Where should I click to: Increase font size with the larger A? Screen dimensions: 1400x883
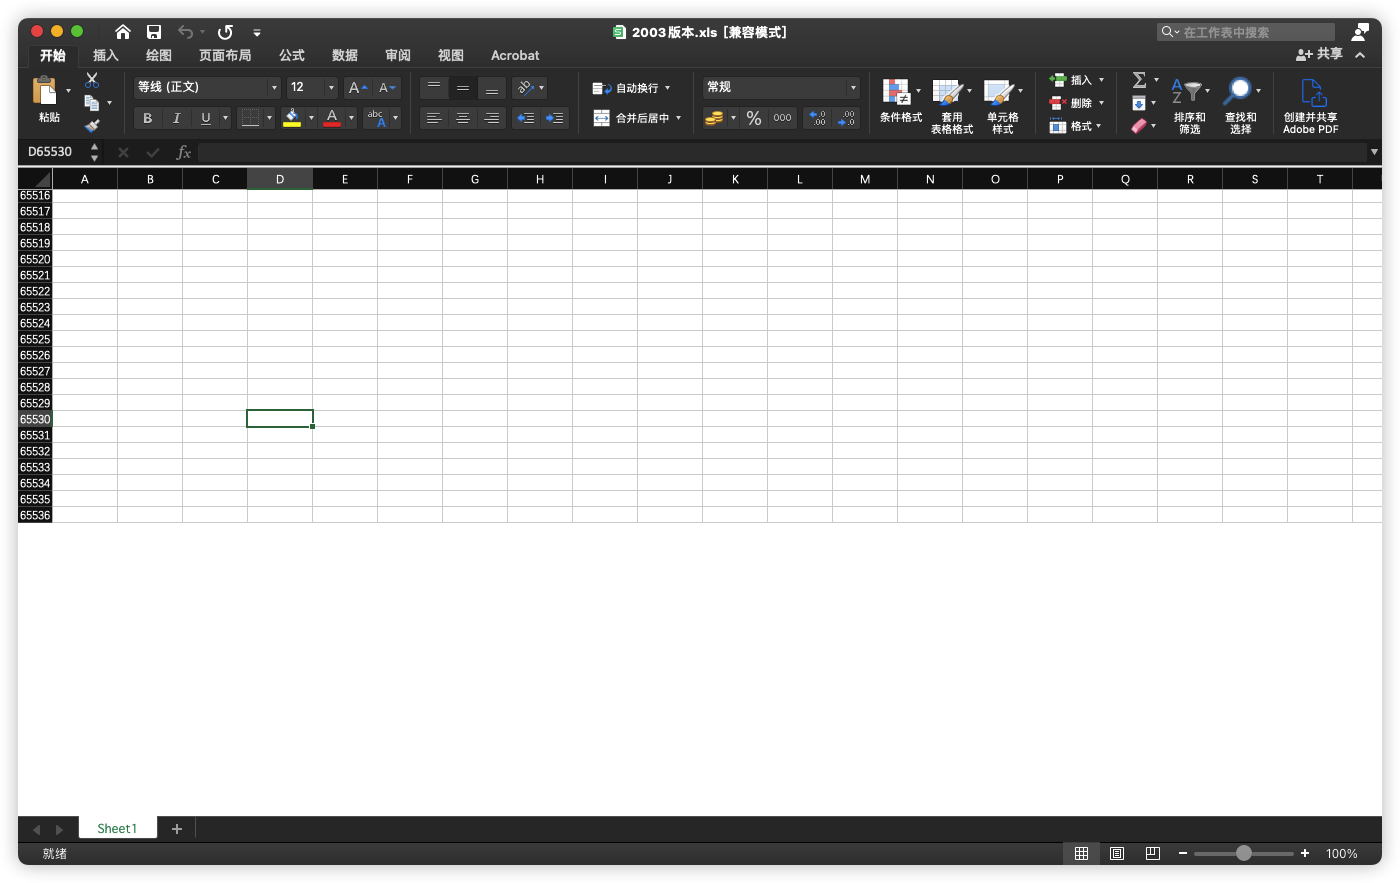(x=357, y=88)
